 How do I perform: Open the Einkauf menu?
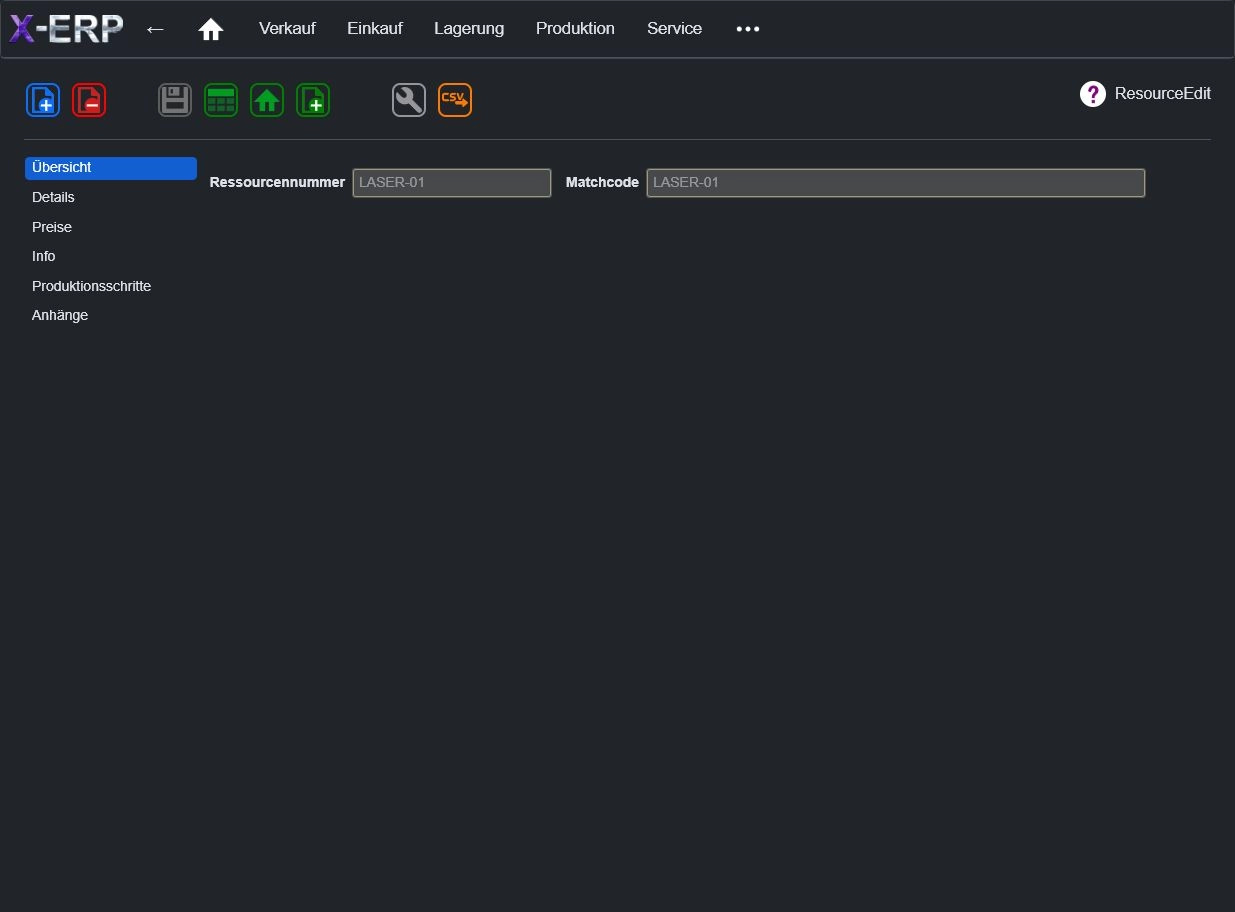(375, 29)
